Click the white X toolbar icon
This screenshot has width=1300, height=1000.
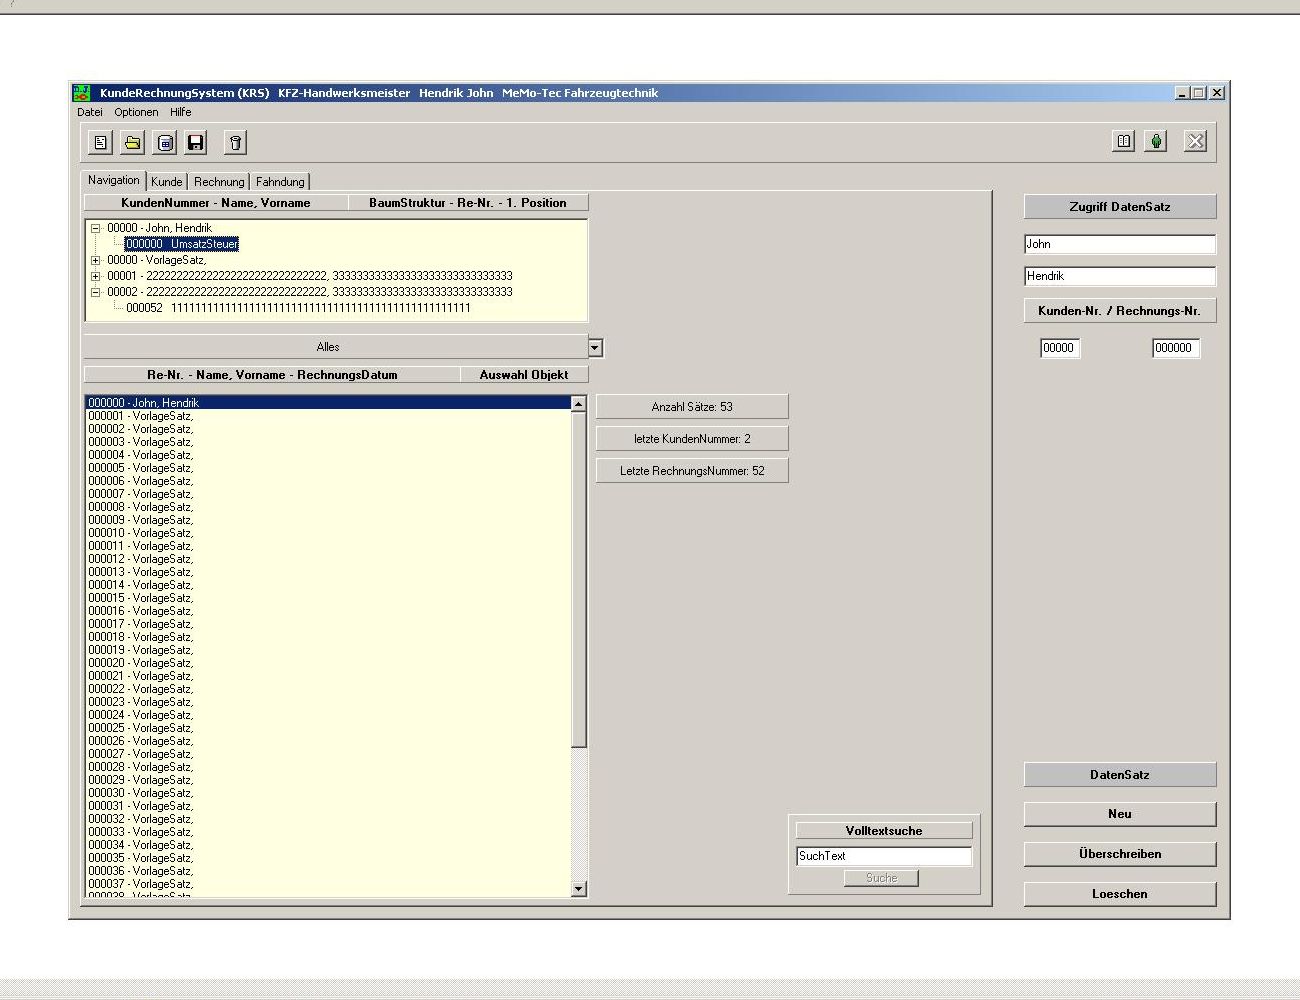pos(1195,141)
